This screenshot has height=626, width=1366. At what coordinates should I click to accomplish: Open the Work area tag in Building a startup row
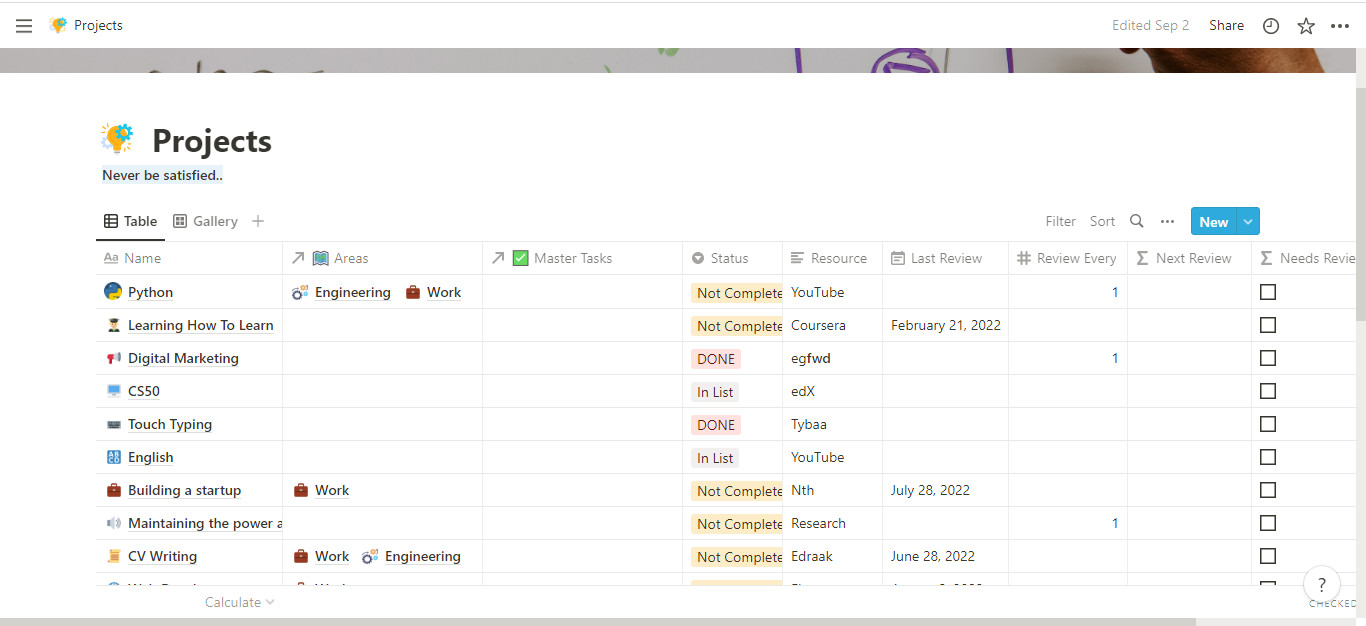(x=321, y=490)
